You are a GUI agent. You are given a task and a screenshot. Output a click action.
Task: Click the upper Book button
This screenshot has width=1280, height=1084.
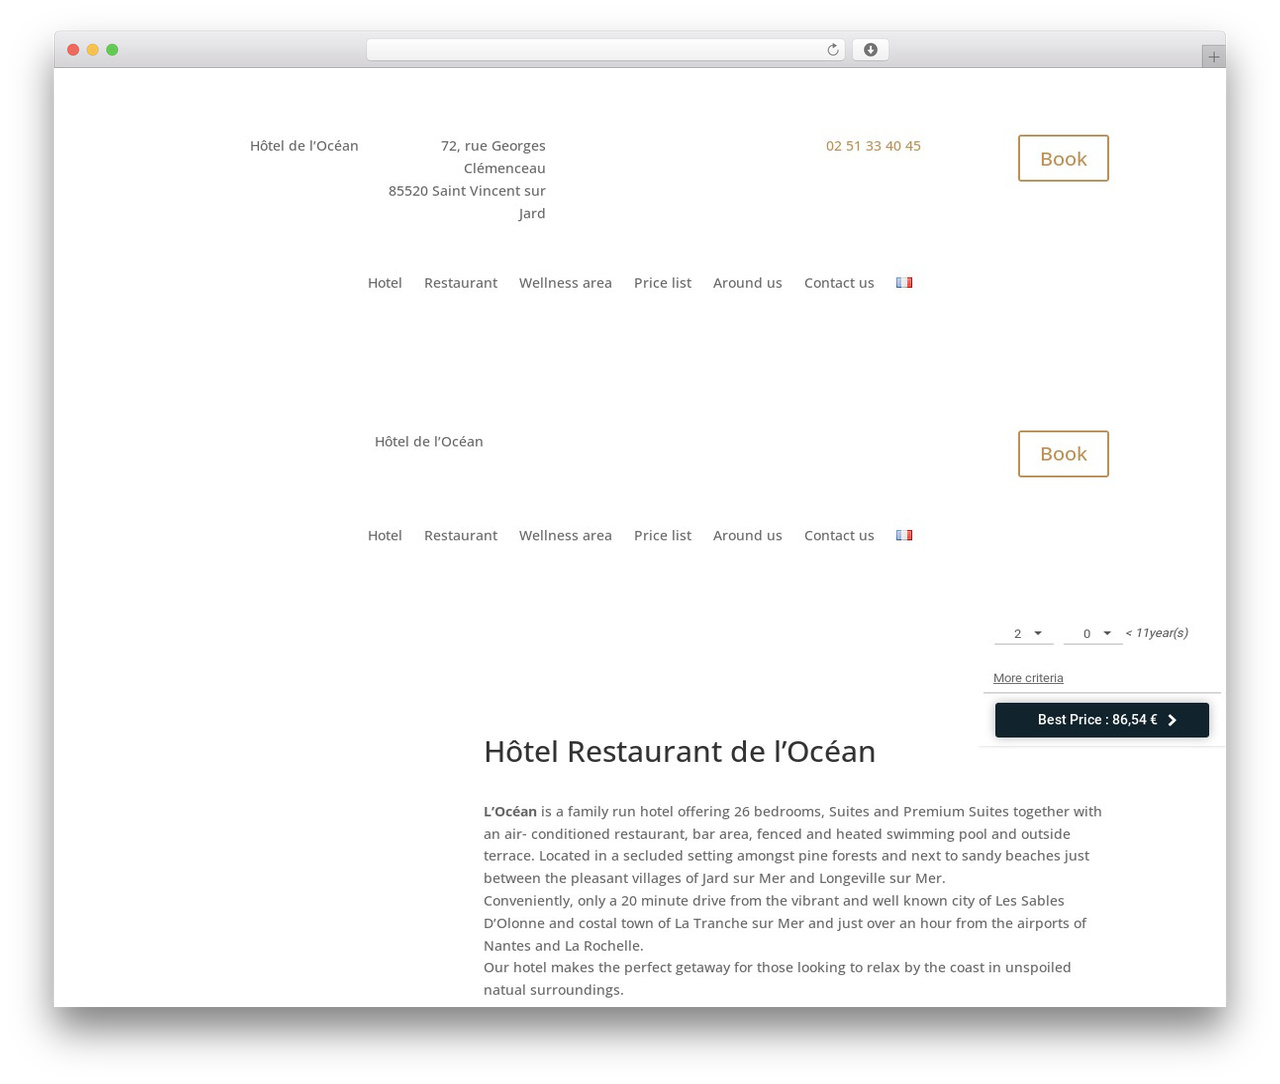click(1063, 158)
